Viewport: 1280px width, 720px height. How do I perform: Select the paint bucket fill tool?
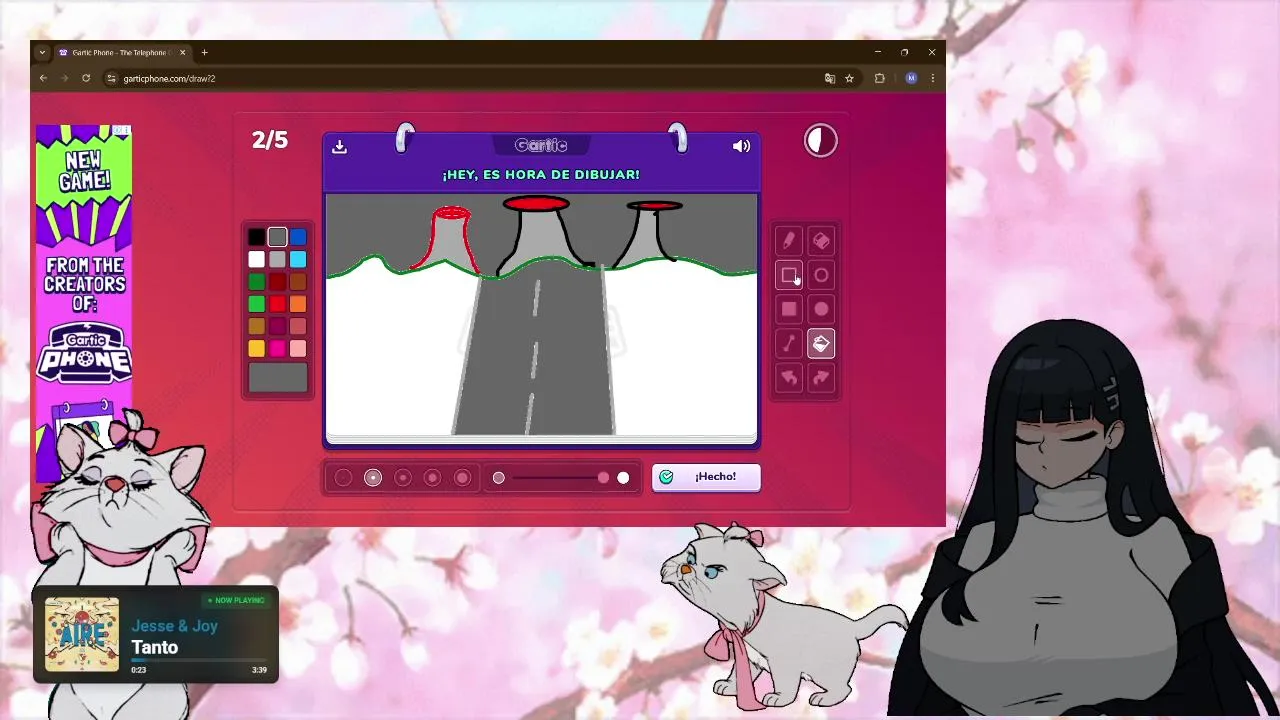coord(821,343)
